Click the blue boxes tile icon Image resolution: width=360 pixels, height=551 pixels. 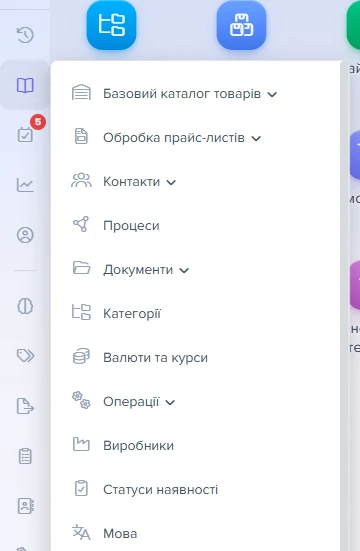(x=241, y=25)
